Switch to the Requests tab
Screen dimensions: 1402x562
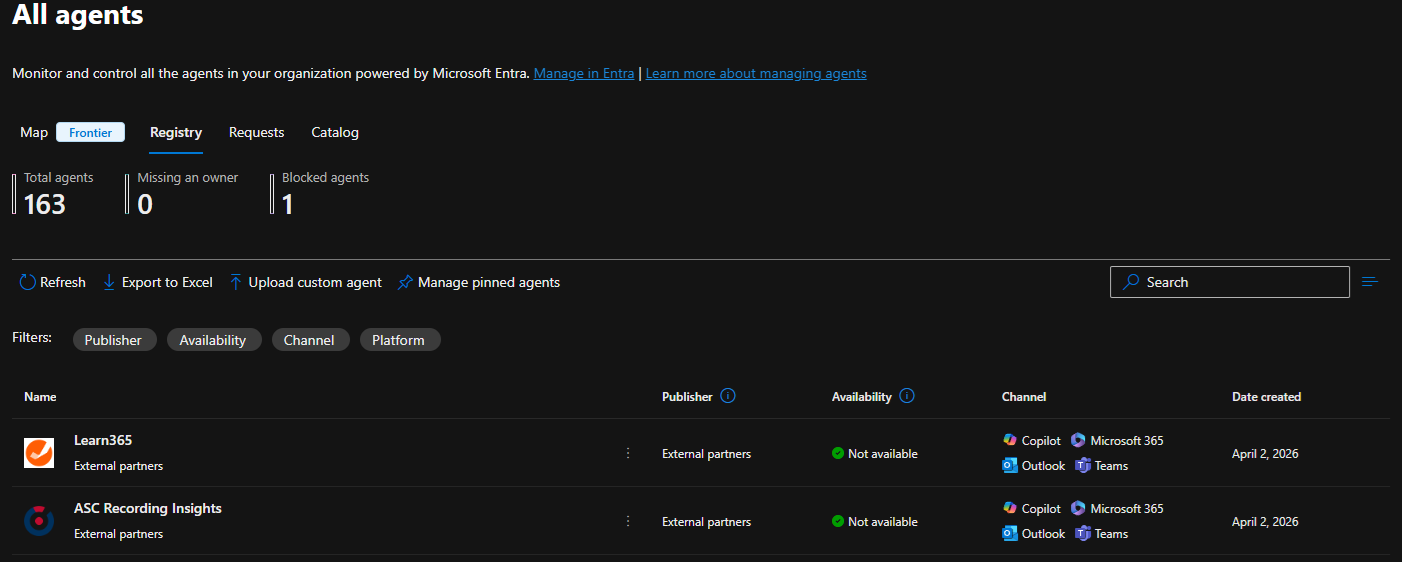point(256,132)
